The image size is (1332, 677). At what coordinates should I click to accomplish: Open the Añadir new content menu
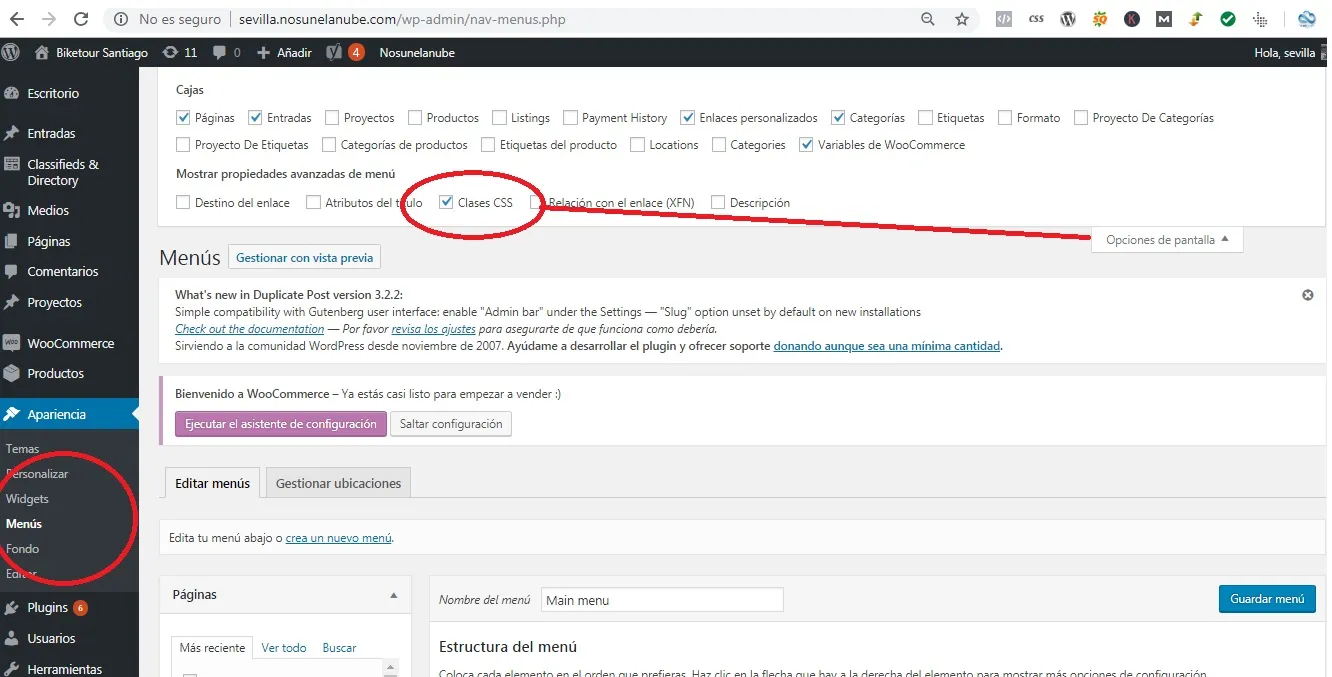pyautogui.click(x=284, y=52)
